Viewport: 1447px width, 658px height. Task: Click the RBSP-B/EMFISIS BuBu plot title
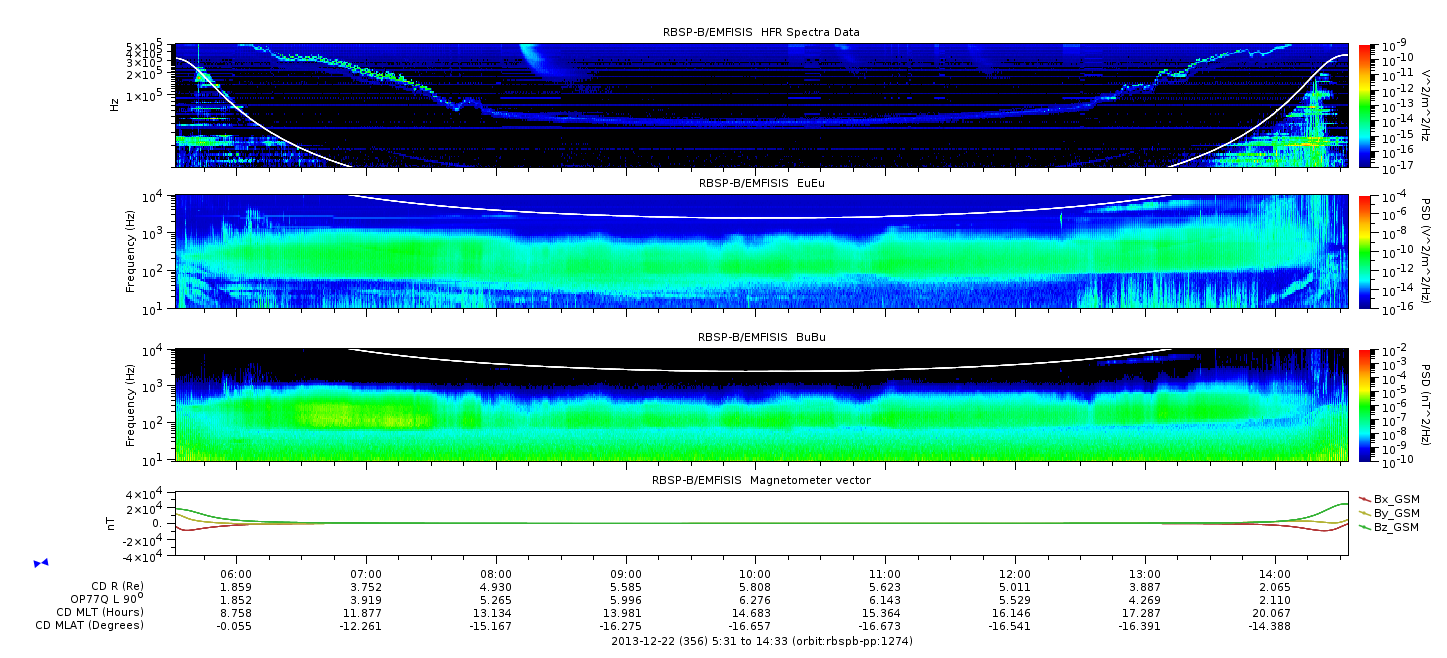(761, 337)
